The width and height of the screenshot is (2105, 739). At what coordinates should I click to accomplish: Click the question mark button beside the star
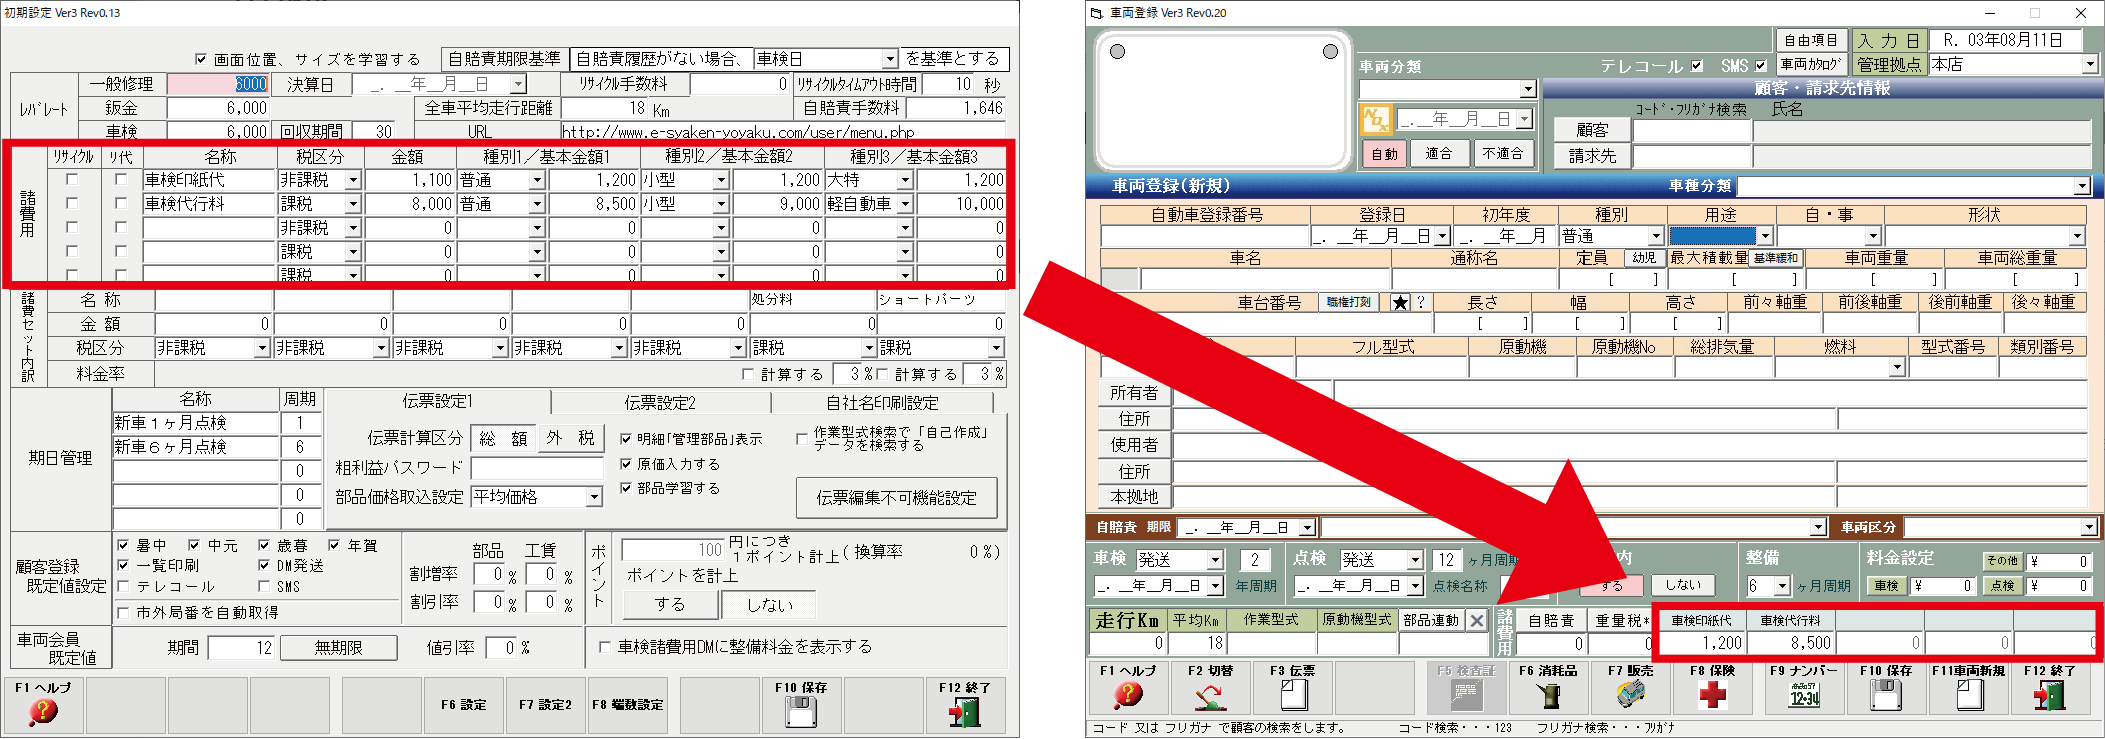coord(1420,302)
